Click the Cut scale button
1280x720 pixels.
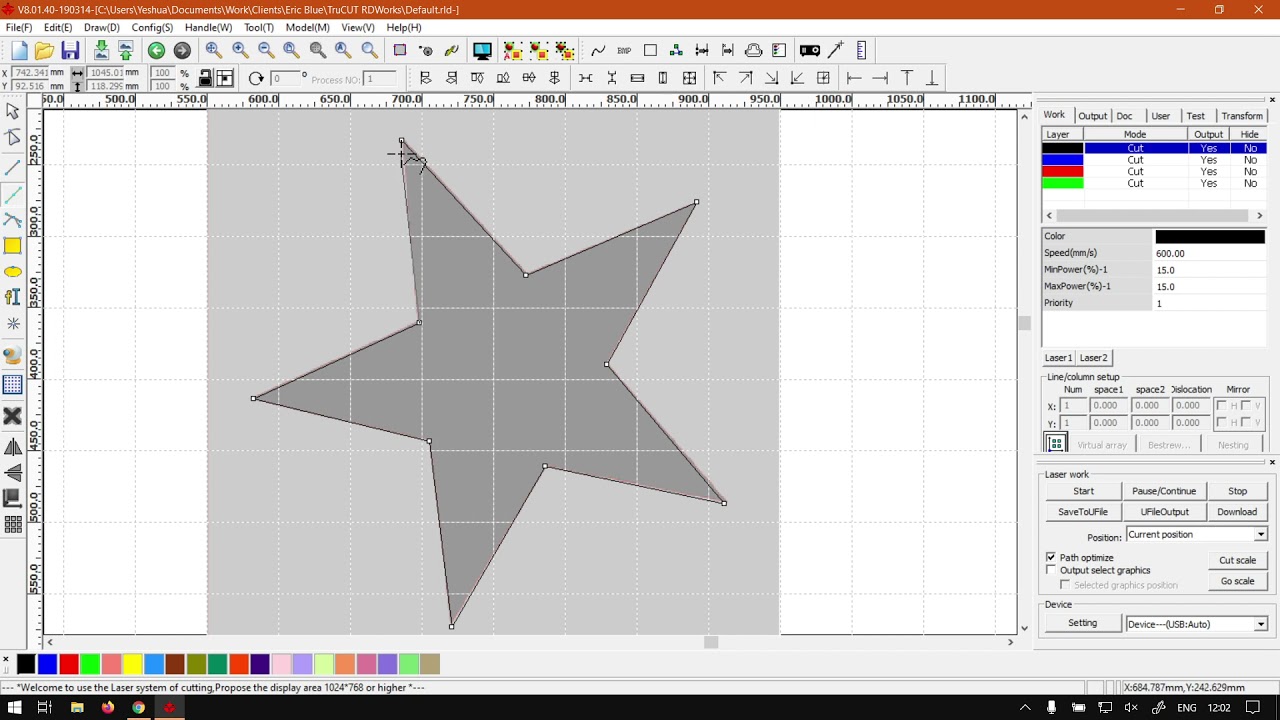point(1237,560)
